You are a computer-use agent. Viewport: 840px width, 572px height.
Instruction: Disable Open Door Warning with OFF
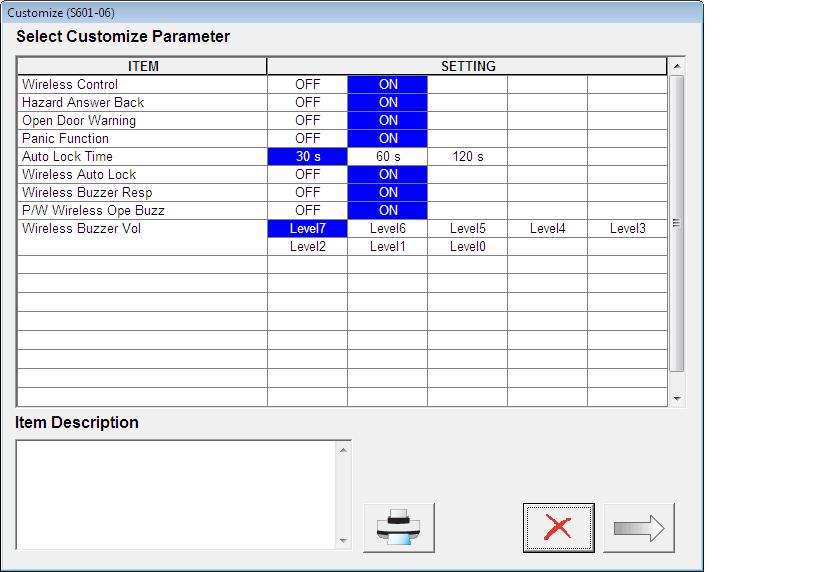pos(308,121)
